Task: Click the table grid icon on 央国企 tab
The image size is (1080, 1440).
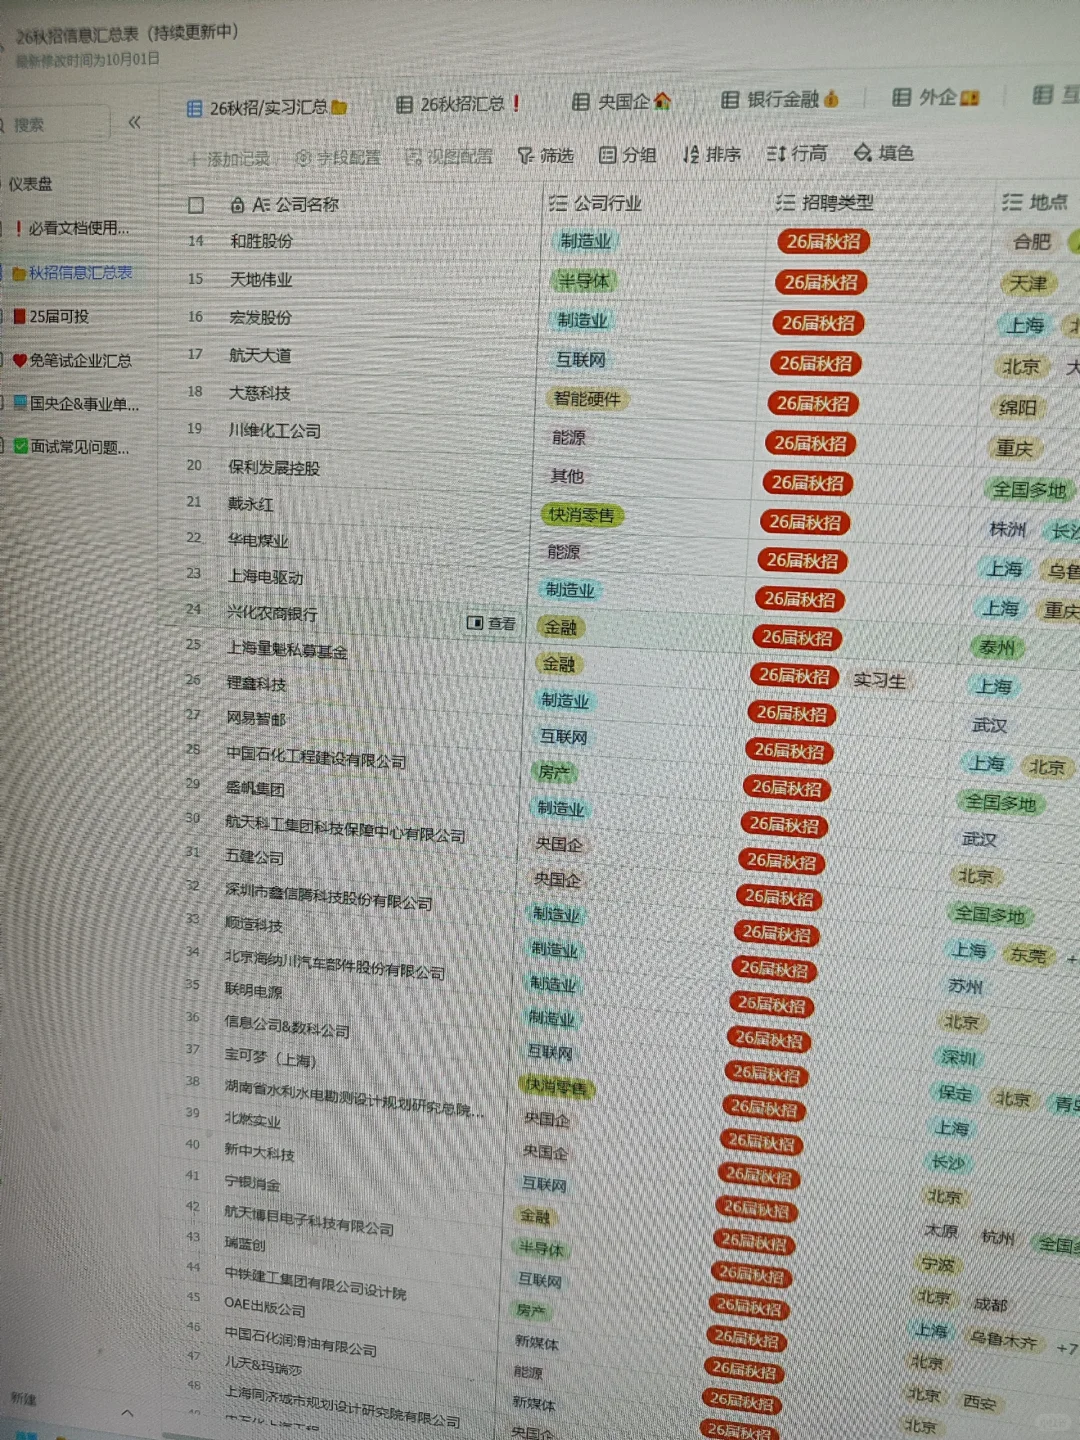Action: pyautogui.click(x=580, y=102)
